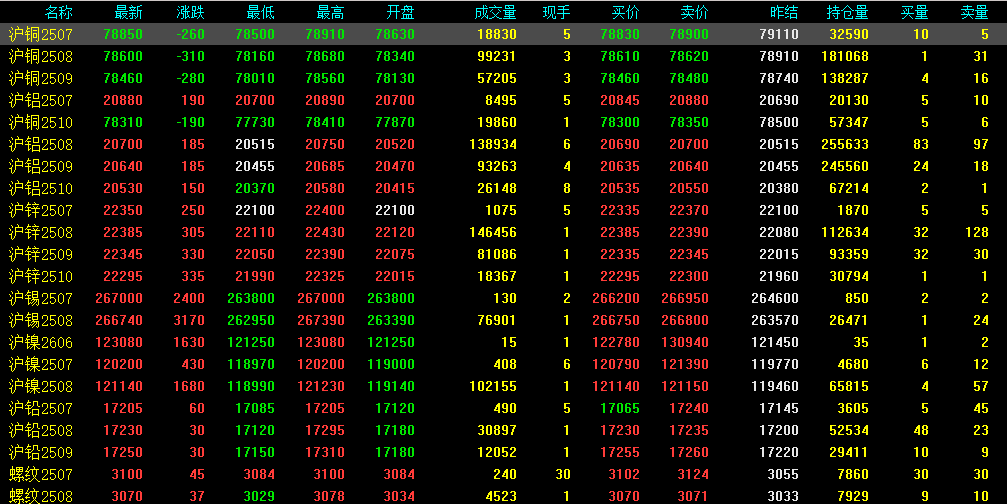Select the 沪铜2507 contract row
Viewport: 1007px width, 504px height.
click(504, 34)
